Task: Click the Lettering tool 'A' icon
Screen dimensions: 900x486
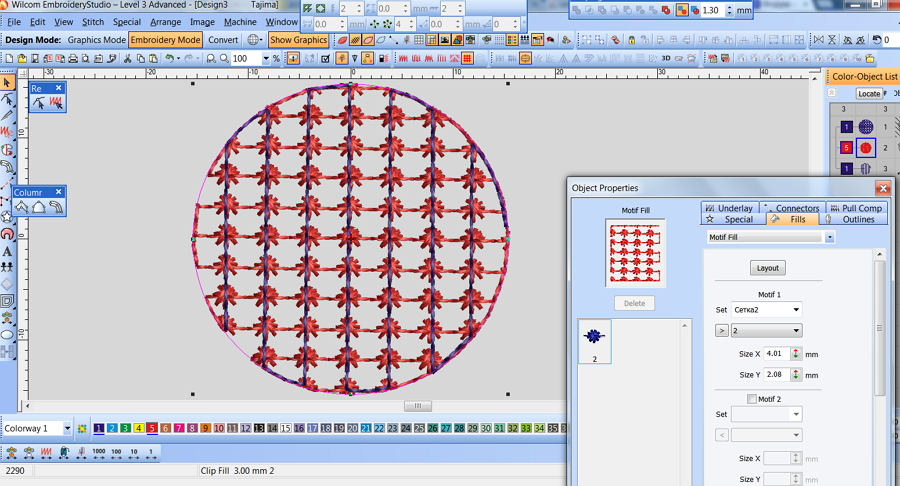Action: (x=7, y=251)
